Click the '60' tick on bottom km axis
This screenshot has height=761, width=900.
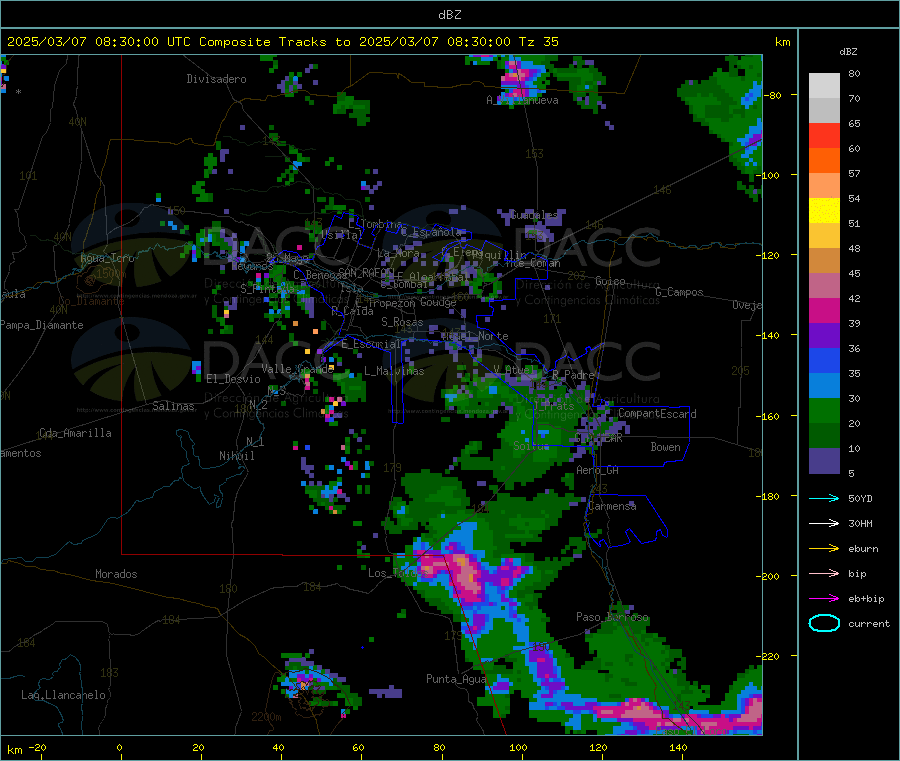pyautogui.click(x=358, y=748)
